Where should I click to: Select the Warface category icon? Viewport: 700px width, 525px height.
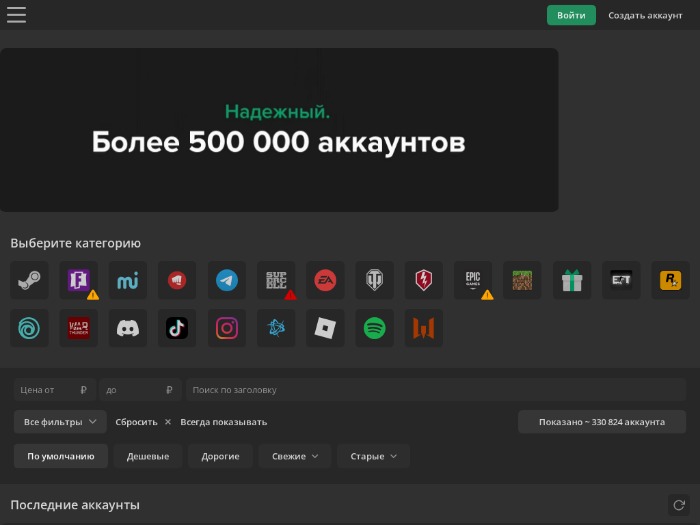coord(424,328)
